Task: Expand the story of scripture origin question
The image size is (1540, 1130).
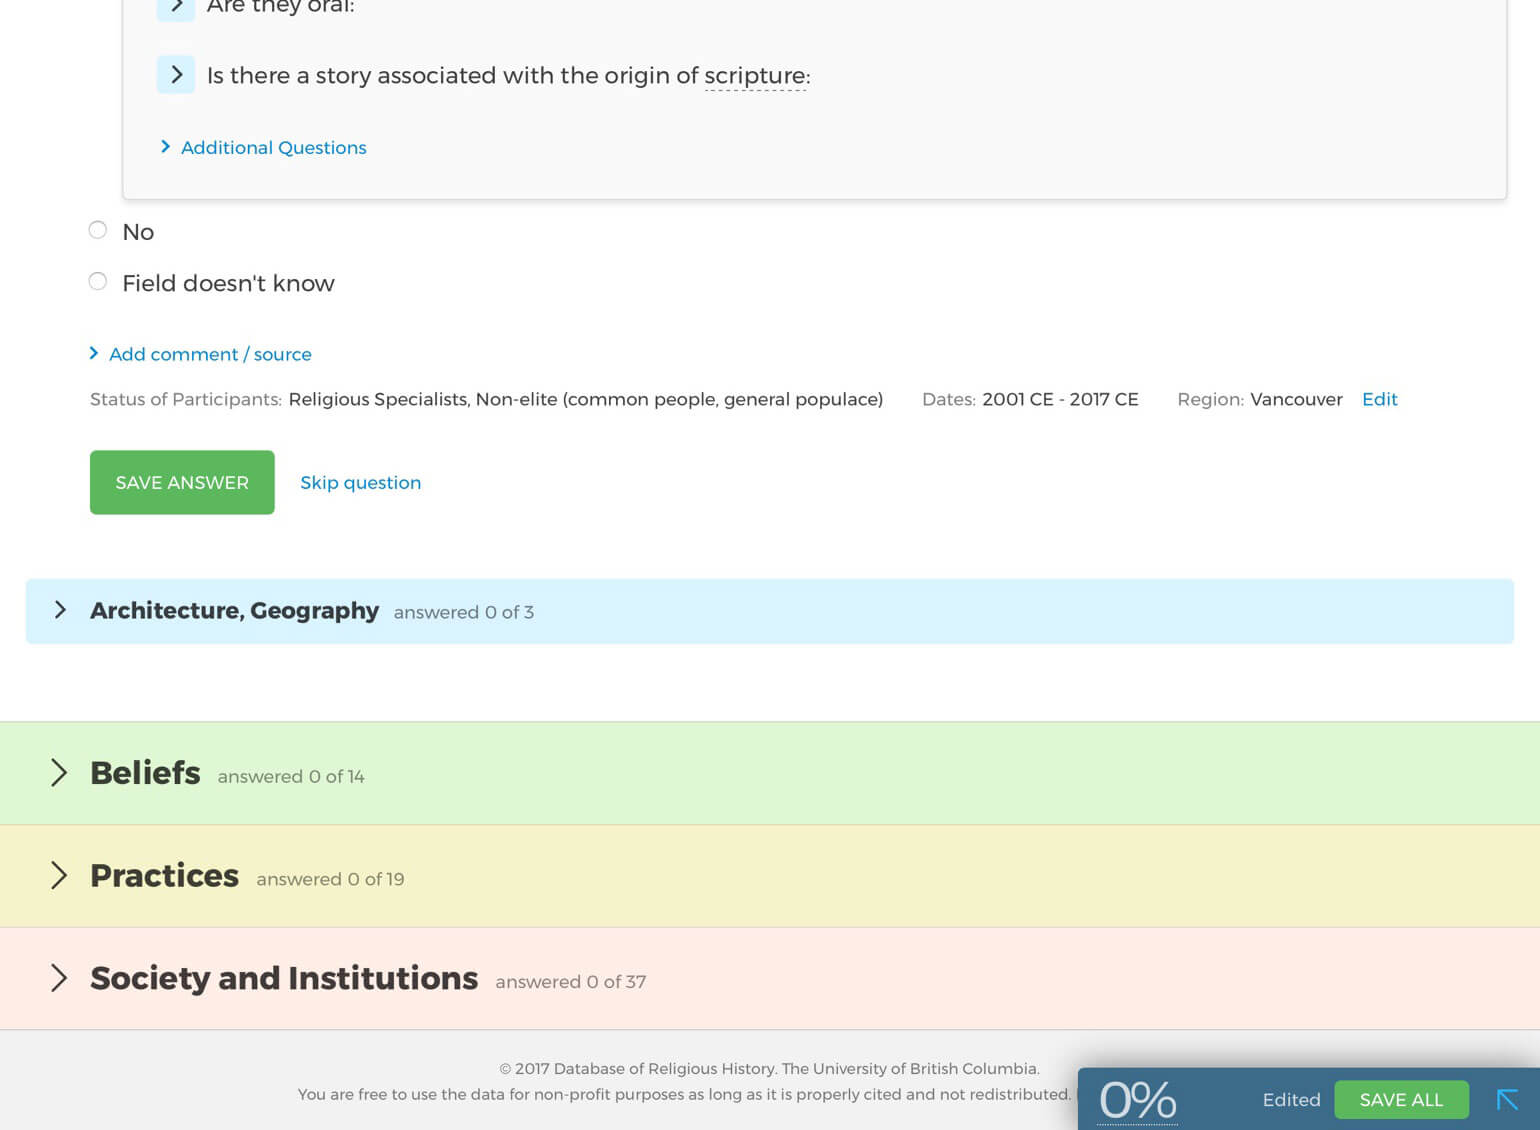Action: pyautogui.click(x=176, y=75)
